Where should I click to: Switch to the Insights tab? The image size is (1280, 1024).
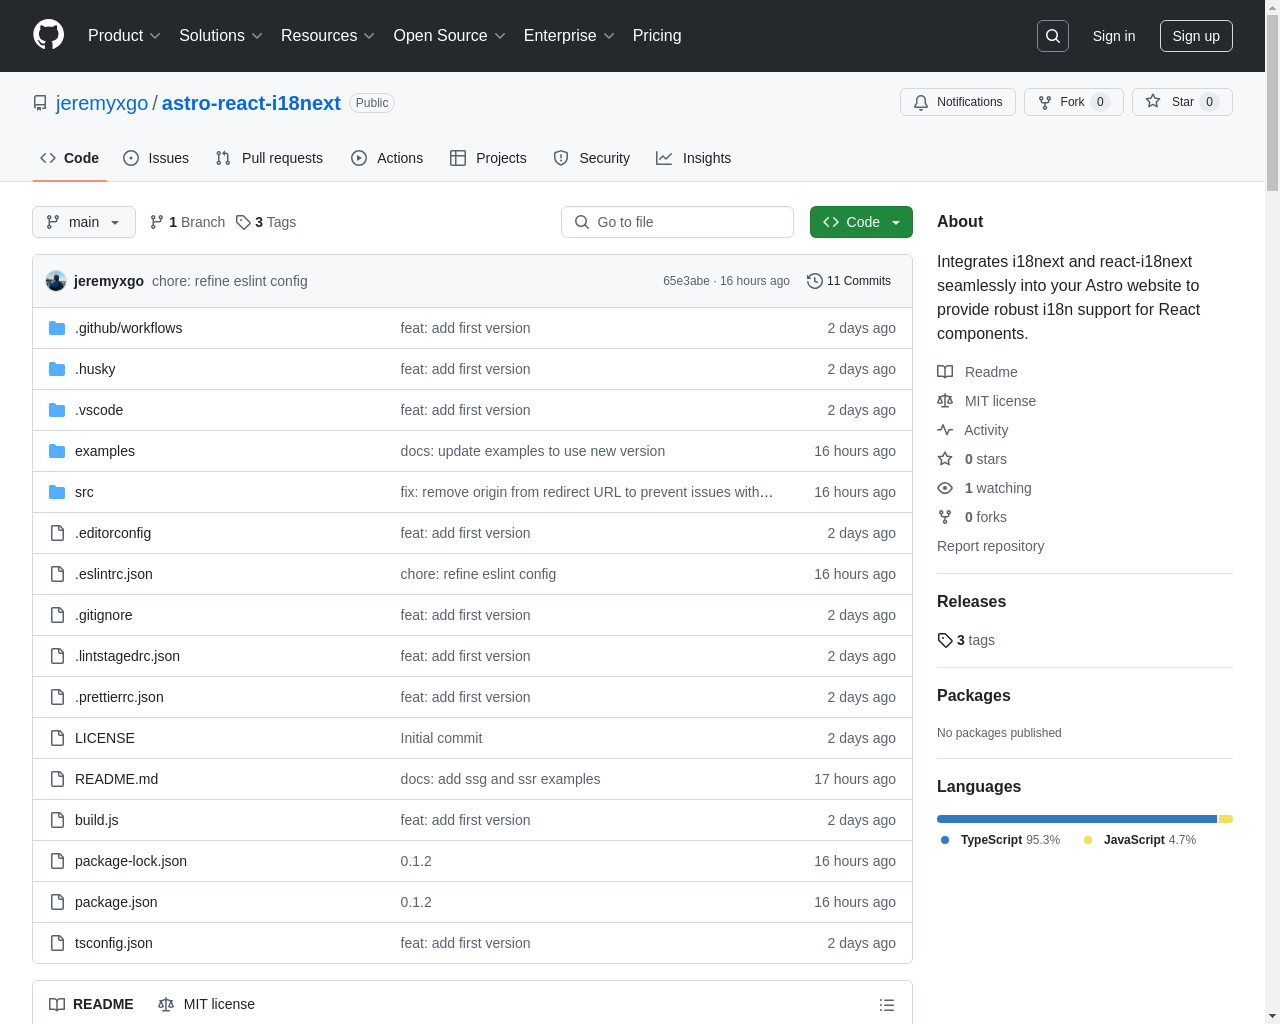coord(694,158)
